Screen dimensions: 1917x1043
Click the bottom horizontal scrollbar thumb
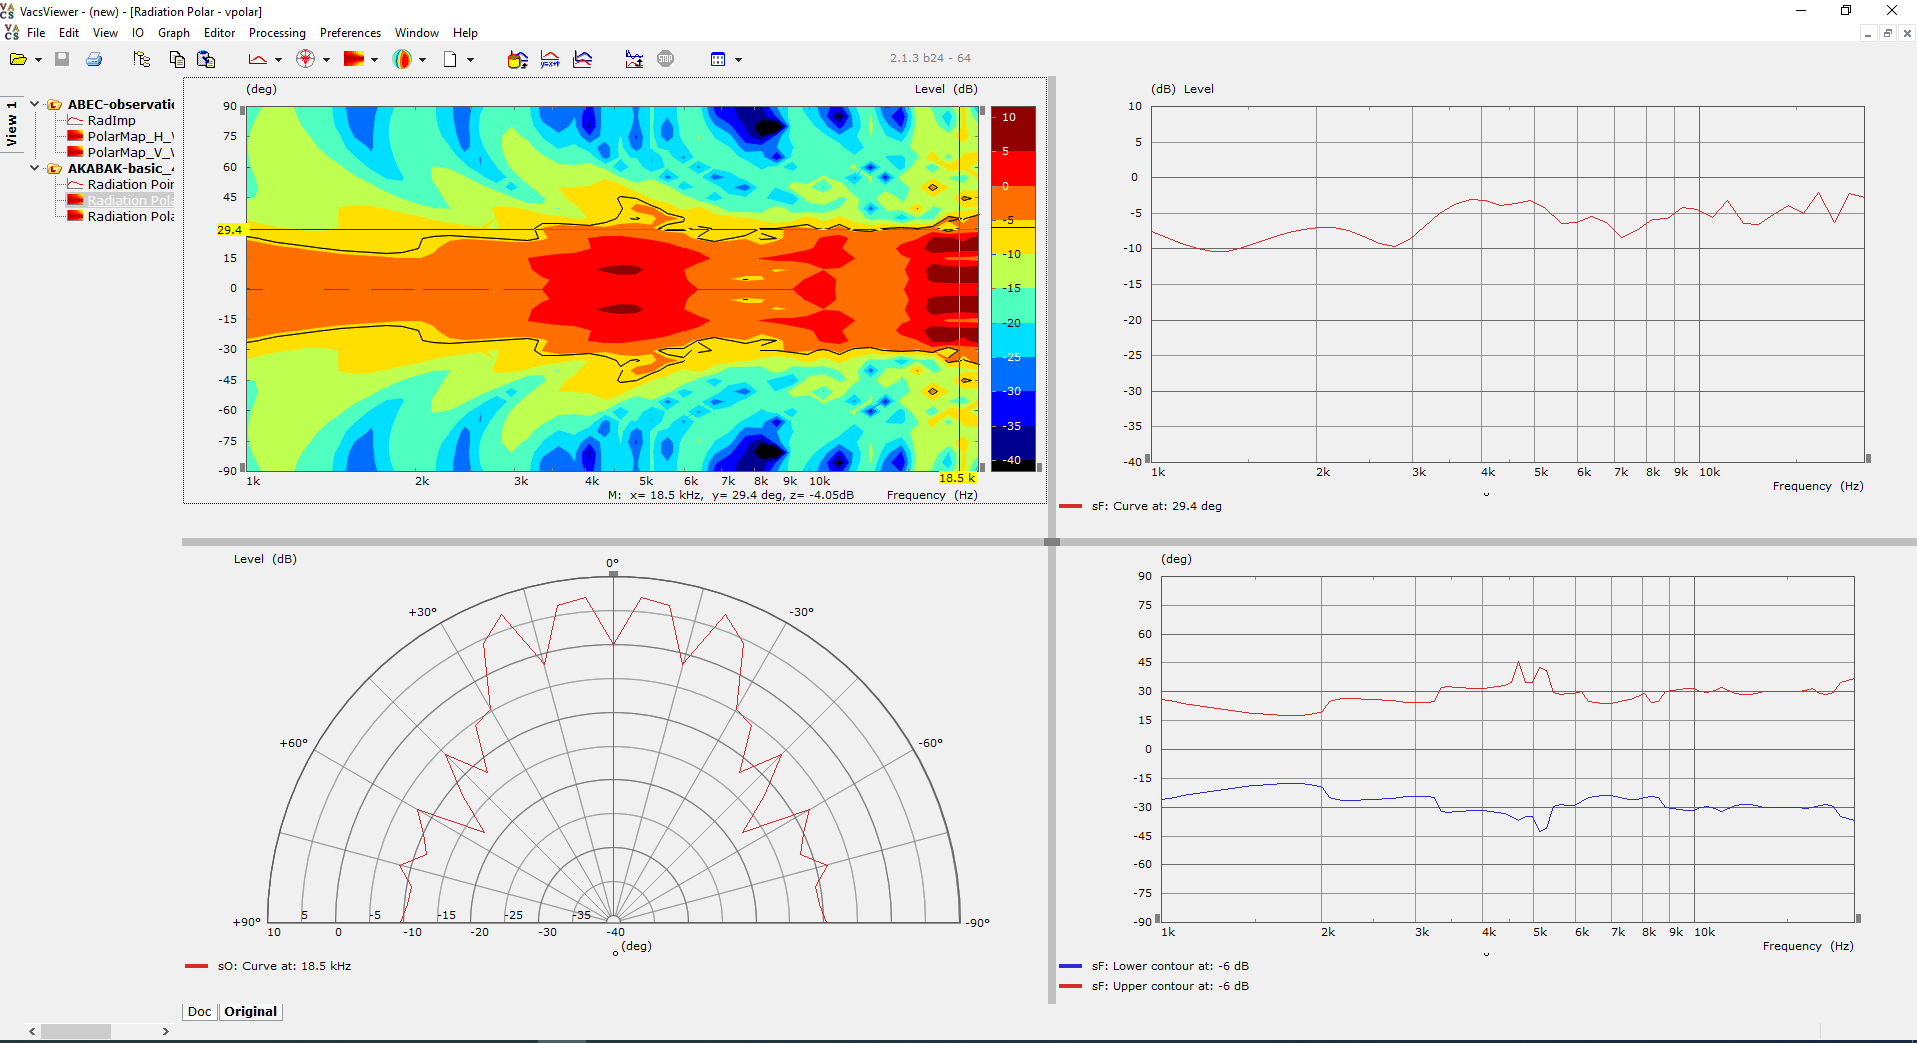76,1031
